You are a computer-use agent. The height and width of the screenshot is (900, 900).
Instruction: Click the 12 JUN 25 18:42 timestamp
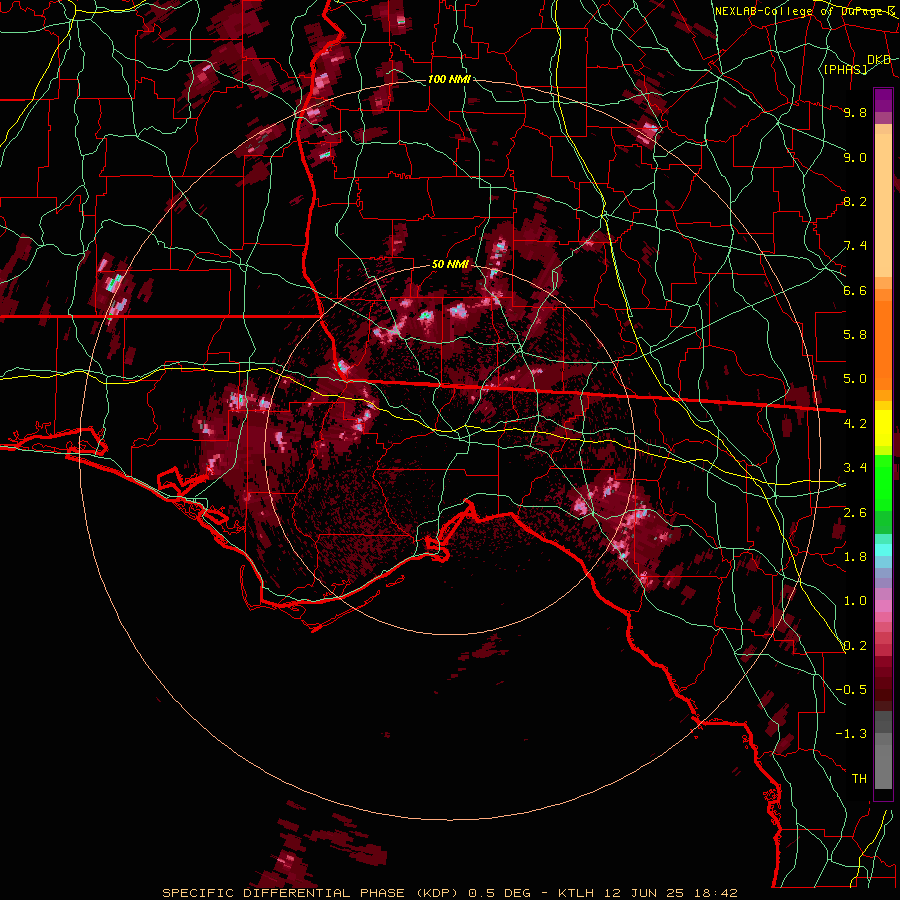670,893
